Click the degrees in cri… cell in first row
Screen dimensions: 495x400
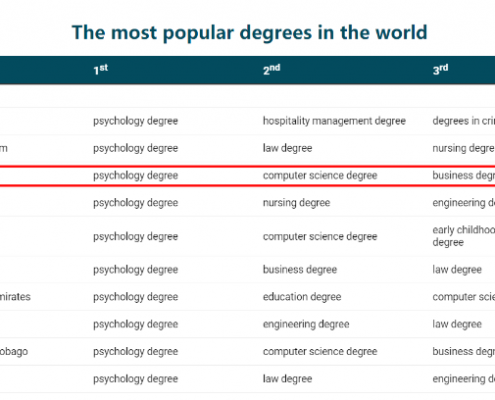[463, 121]
